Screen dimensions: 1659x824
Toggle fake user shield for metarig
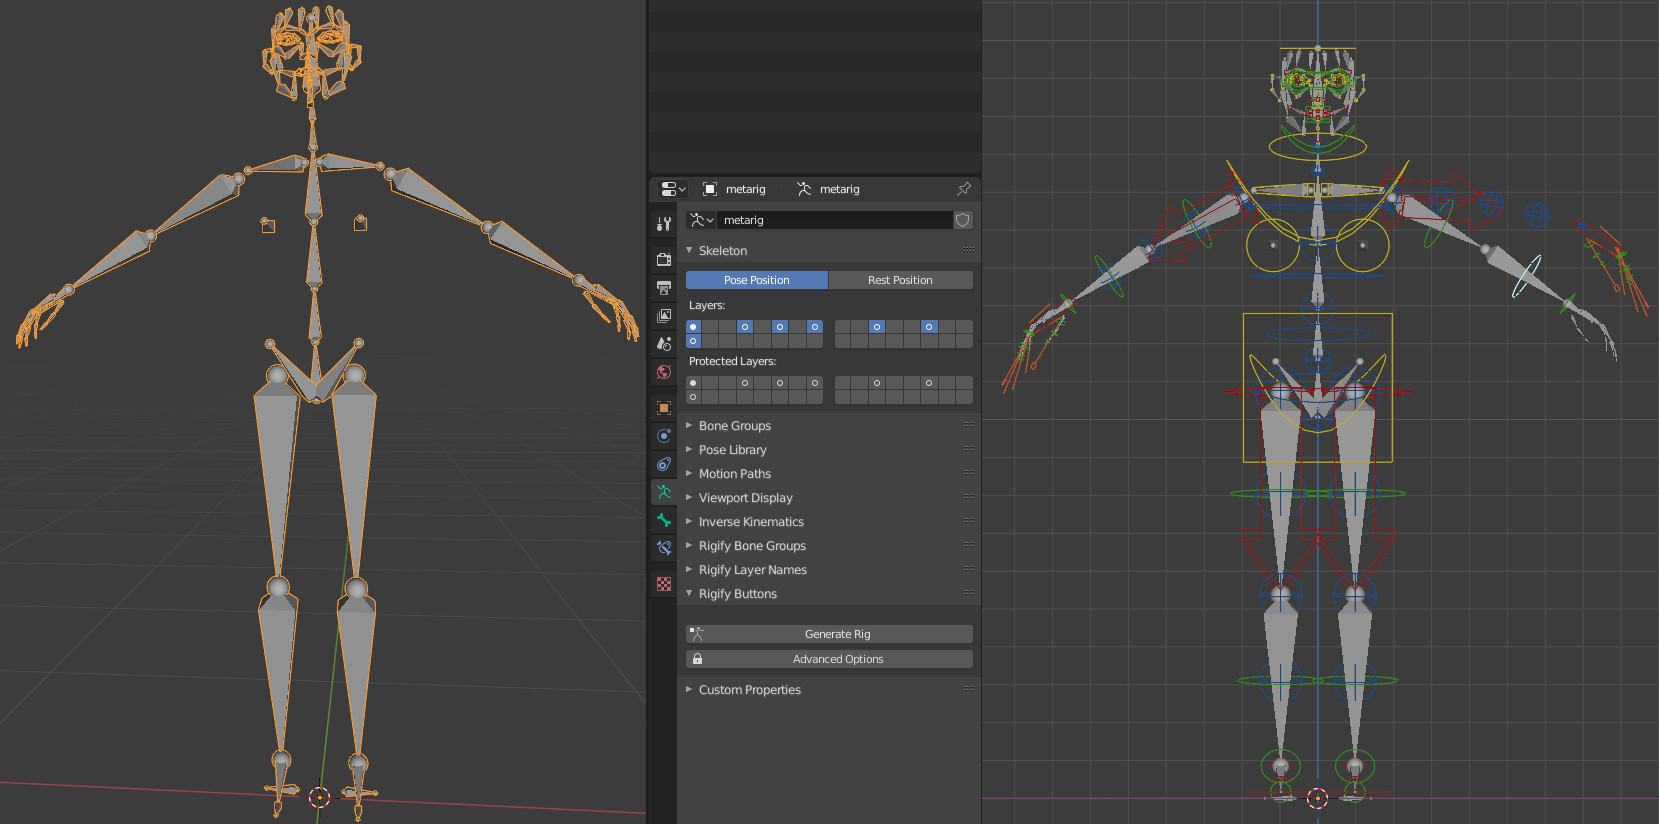click(963, 220)
